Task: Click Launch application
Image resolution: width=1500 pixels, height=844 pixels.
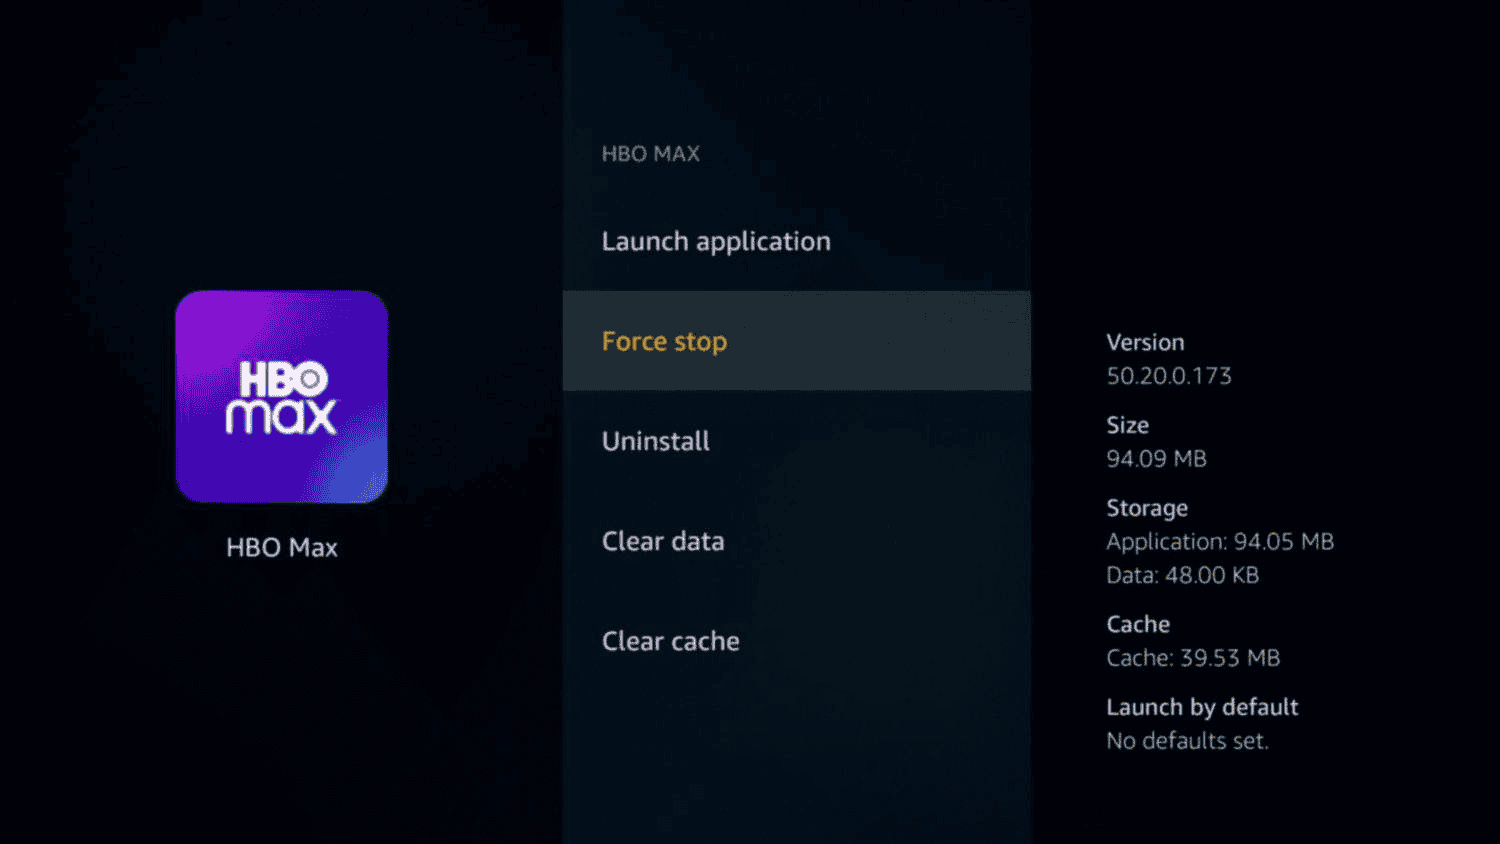Action: pos(716,241)
